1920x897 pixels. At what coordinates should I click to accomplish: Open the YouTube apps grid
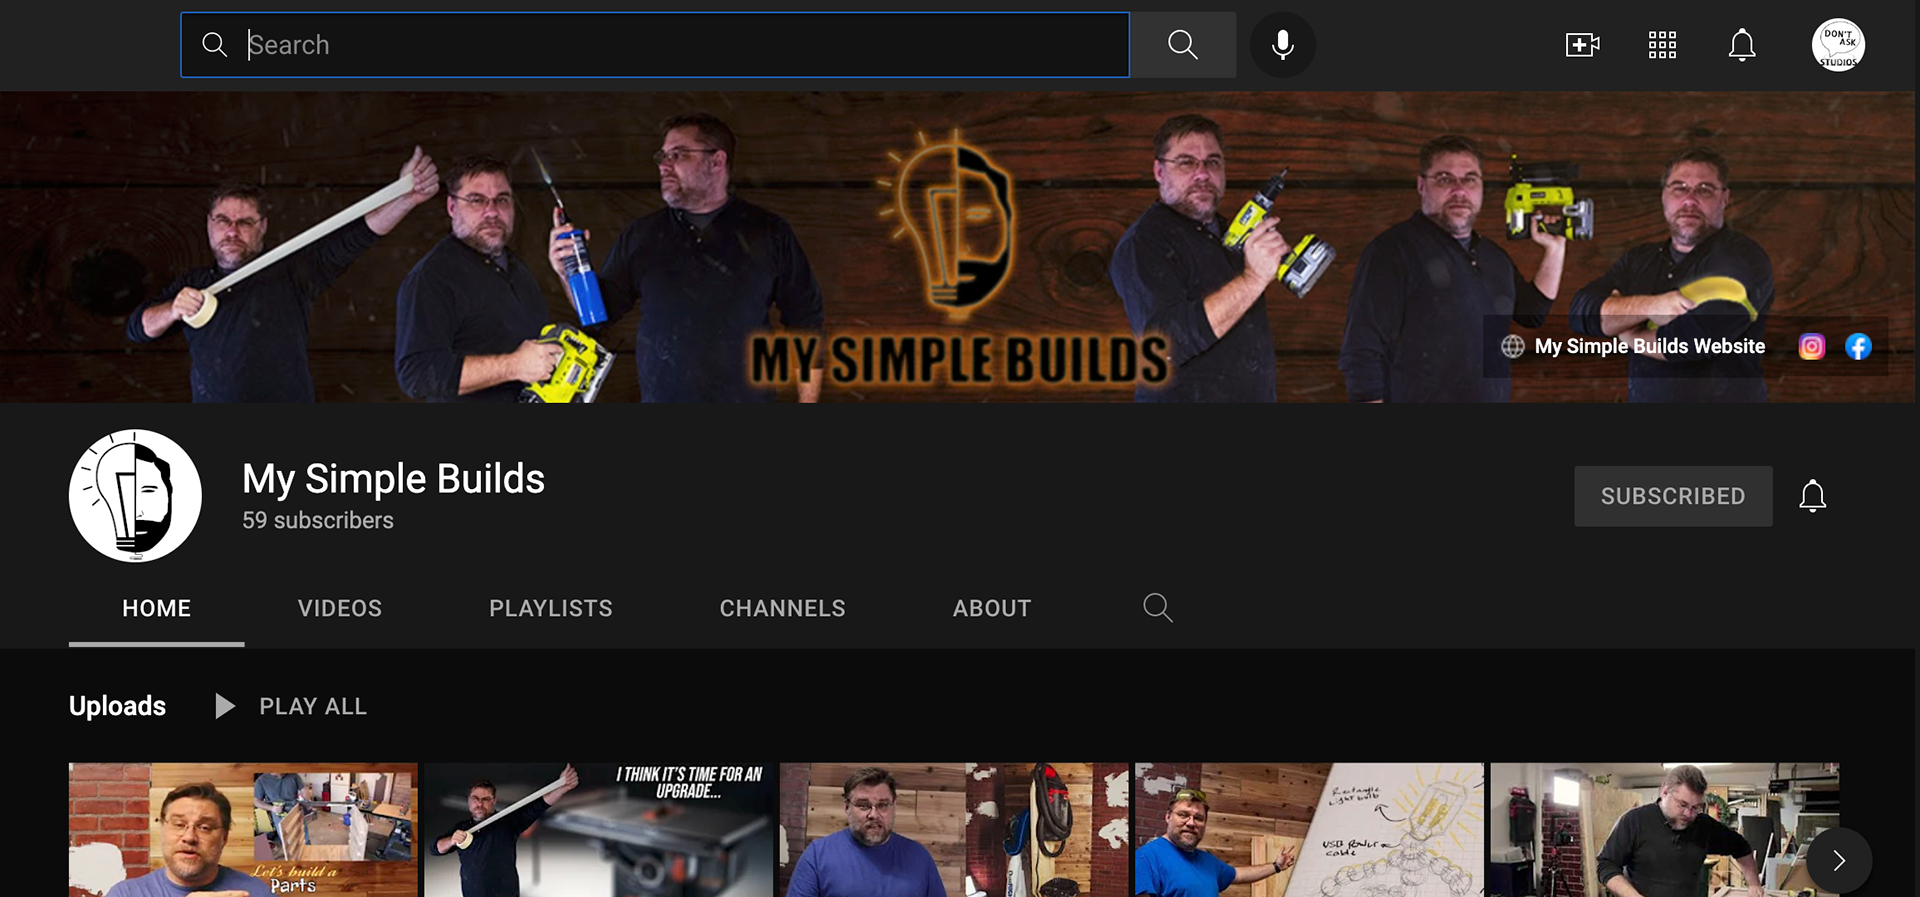click(x=1662, y=45)
